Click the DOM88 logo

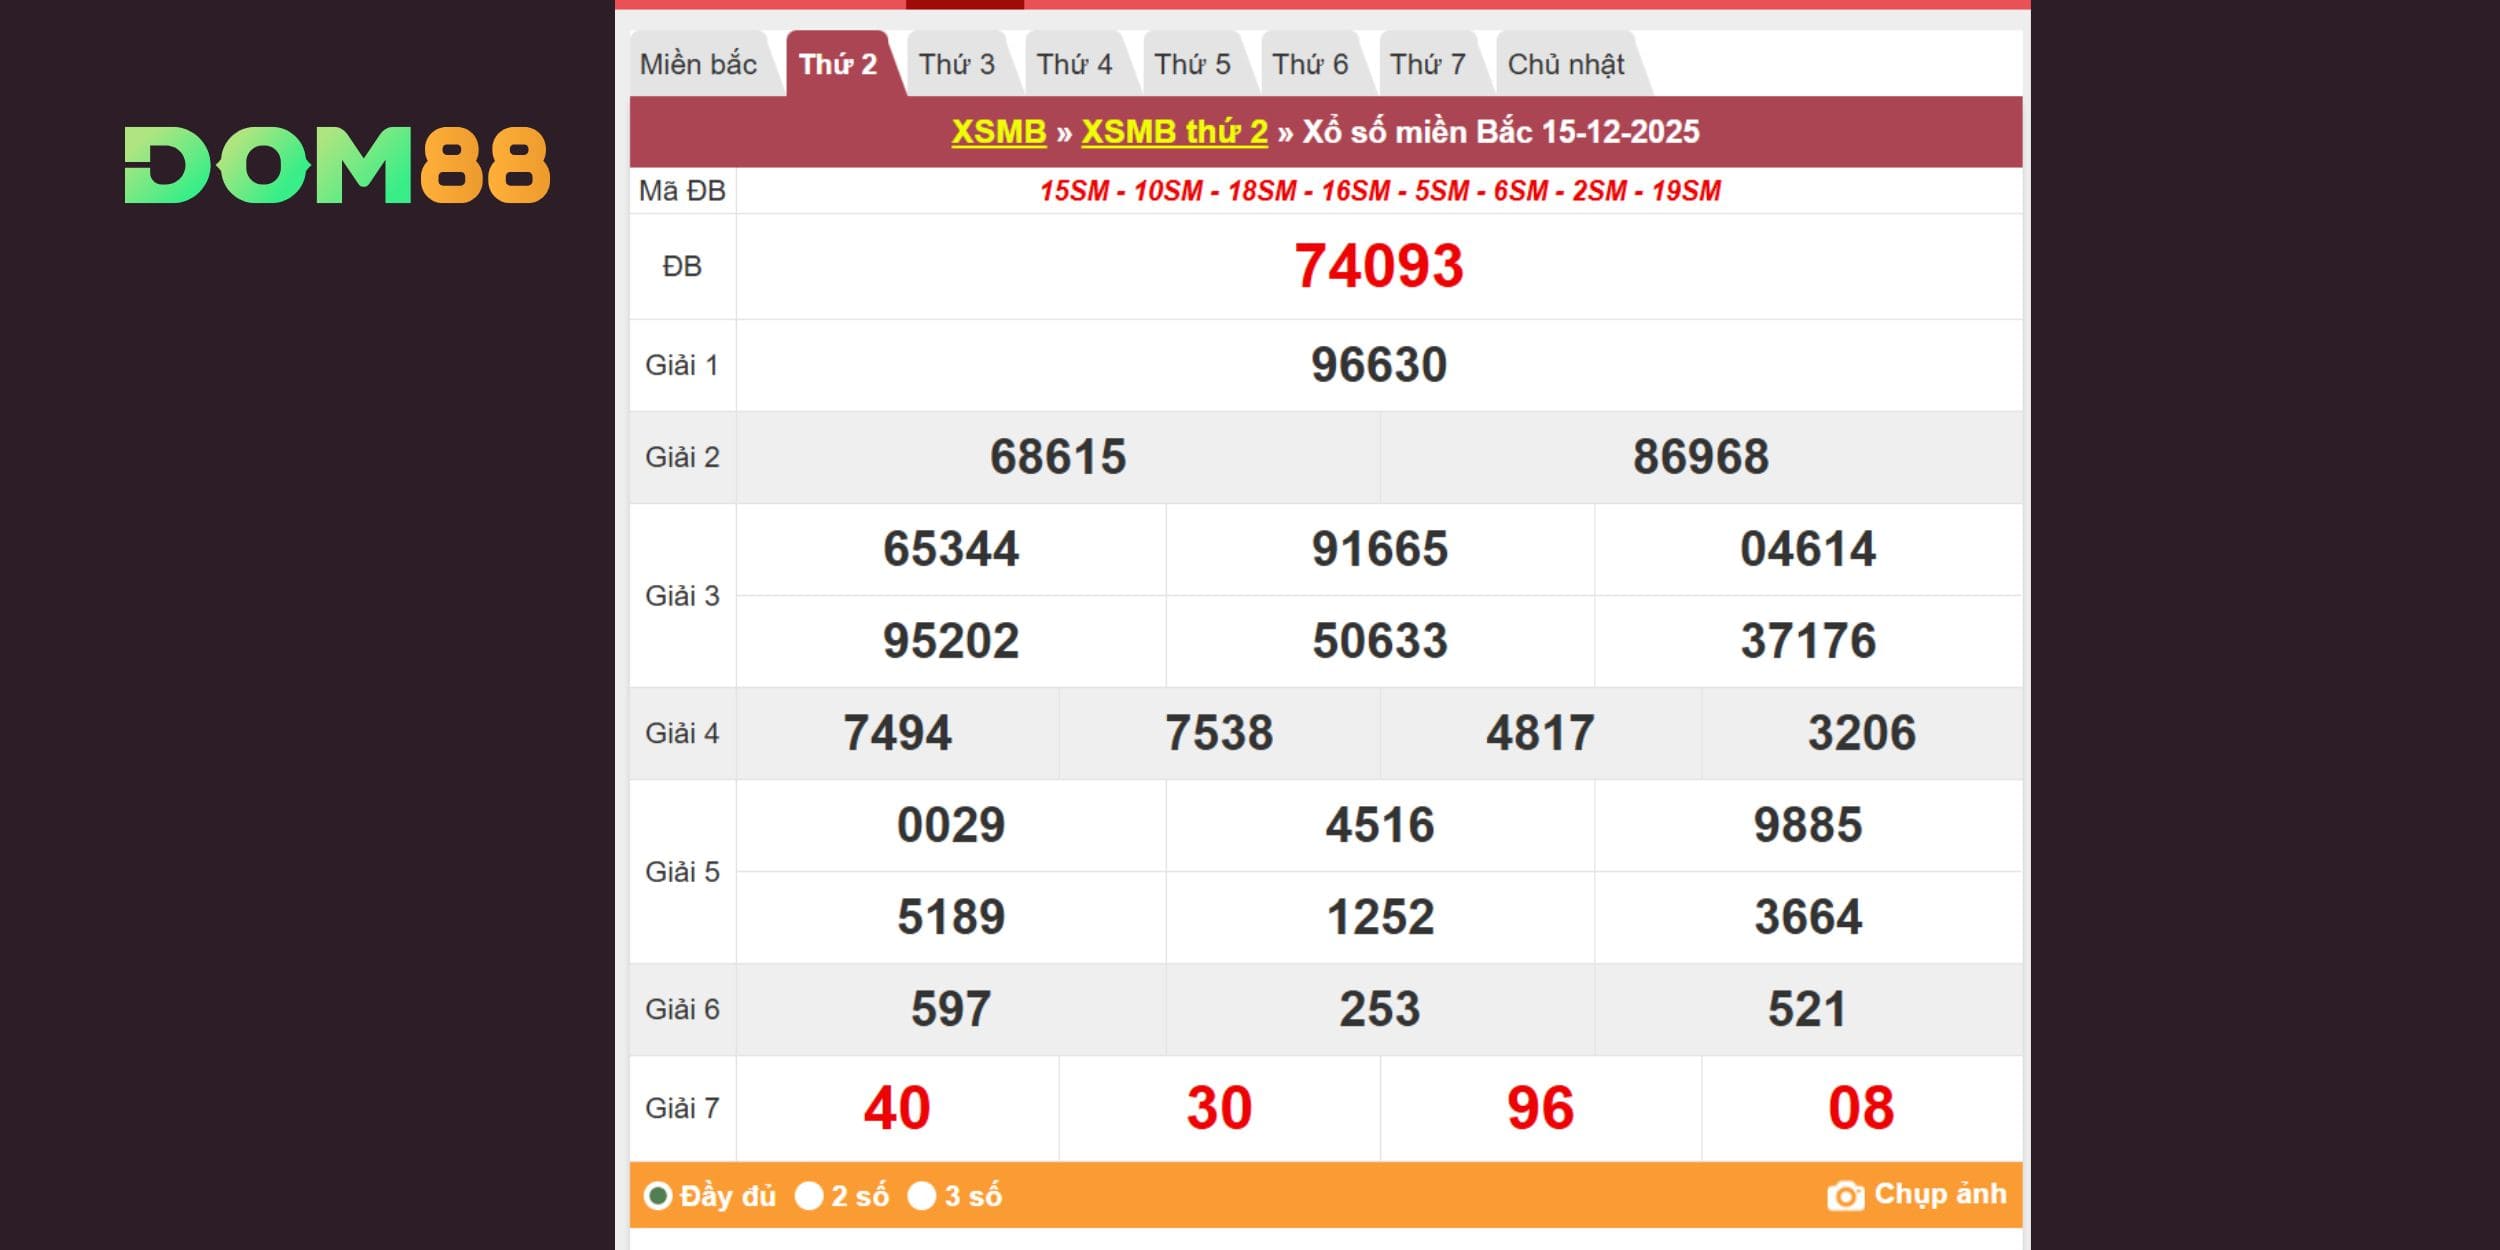(337, 165)
